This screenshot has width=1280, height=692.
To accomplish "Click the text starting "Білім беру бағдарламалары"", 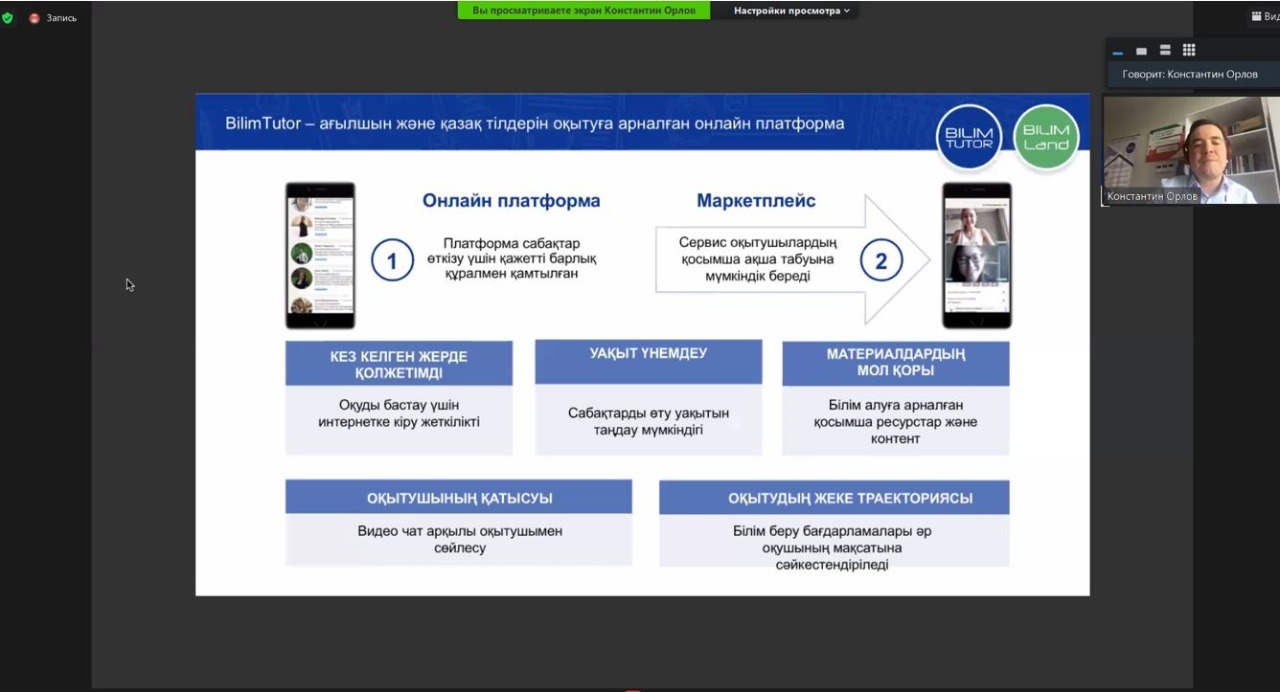I will coord(832,548).
